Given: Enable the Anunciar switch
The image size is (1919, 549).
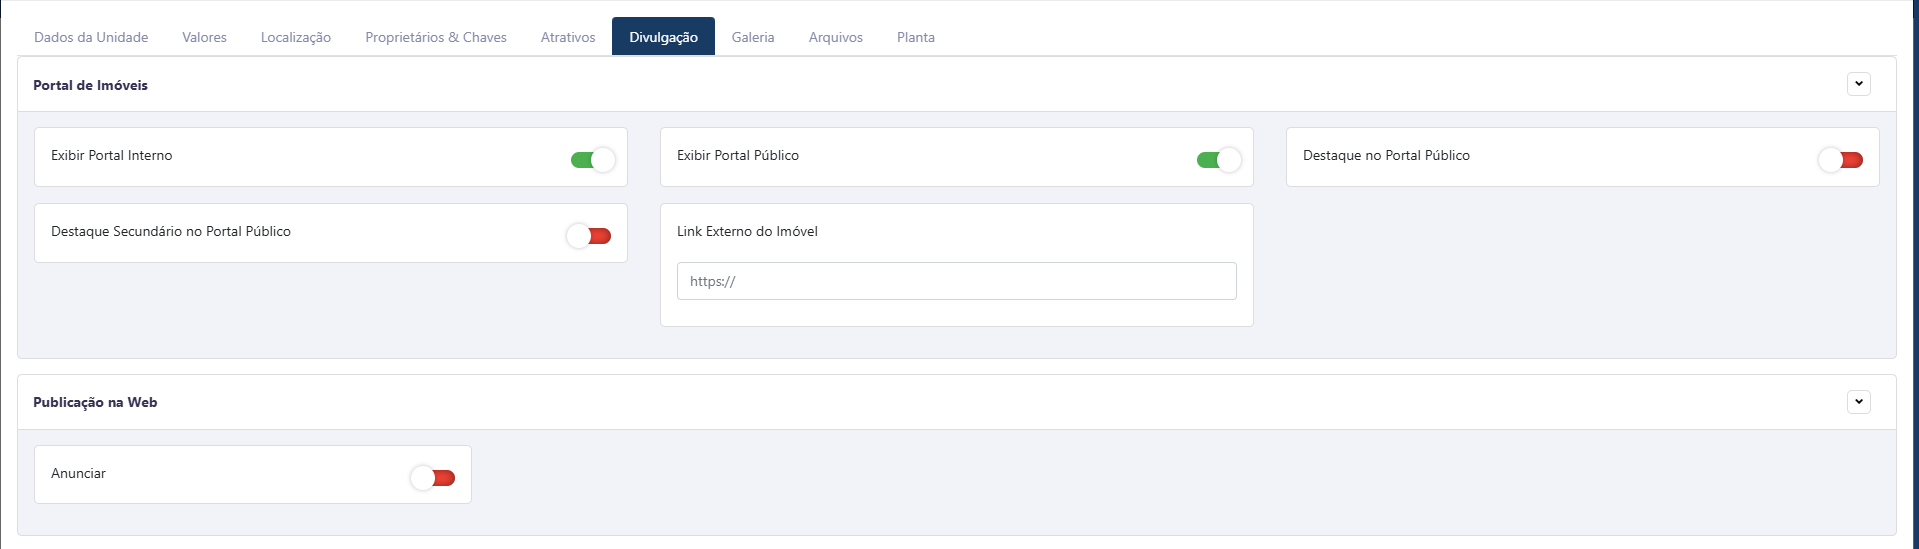Looking at the screenshot, I should [x=433, y=478].
